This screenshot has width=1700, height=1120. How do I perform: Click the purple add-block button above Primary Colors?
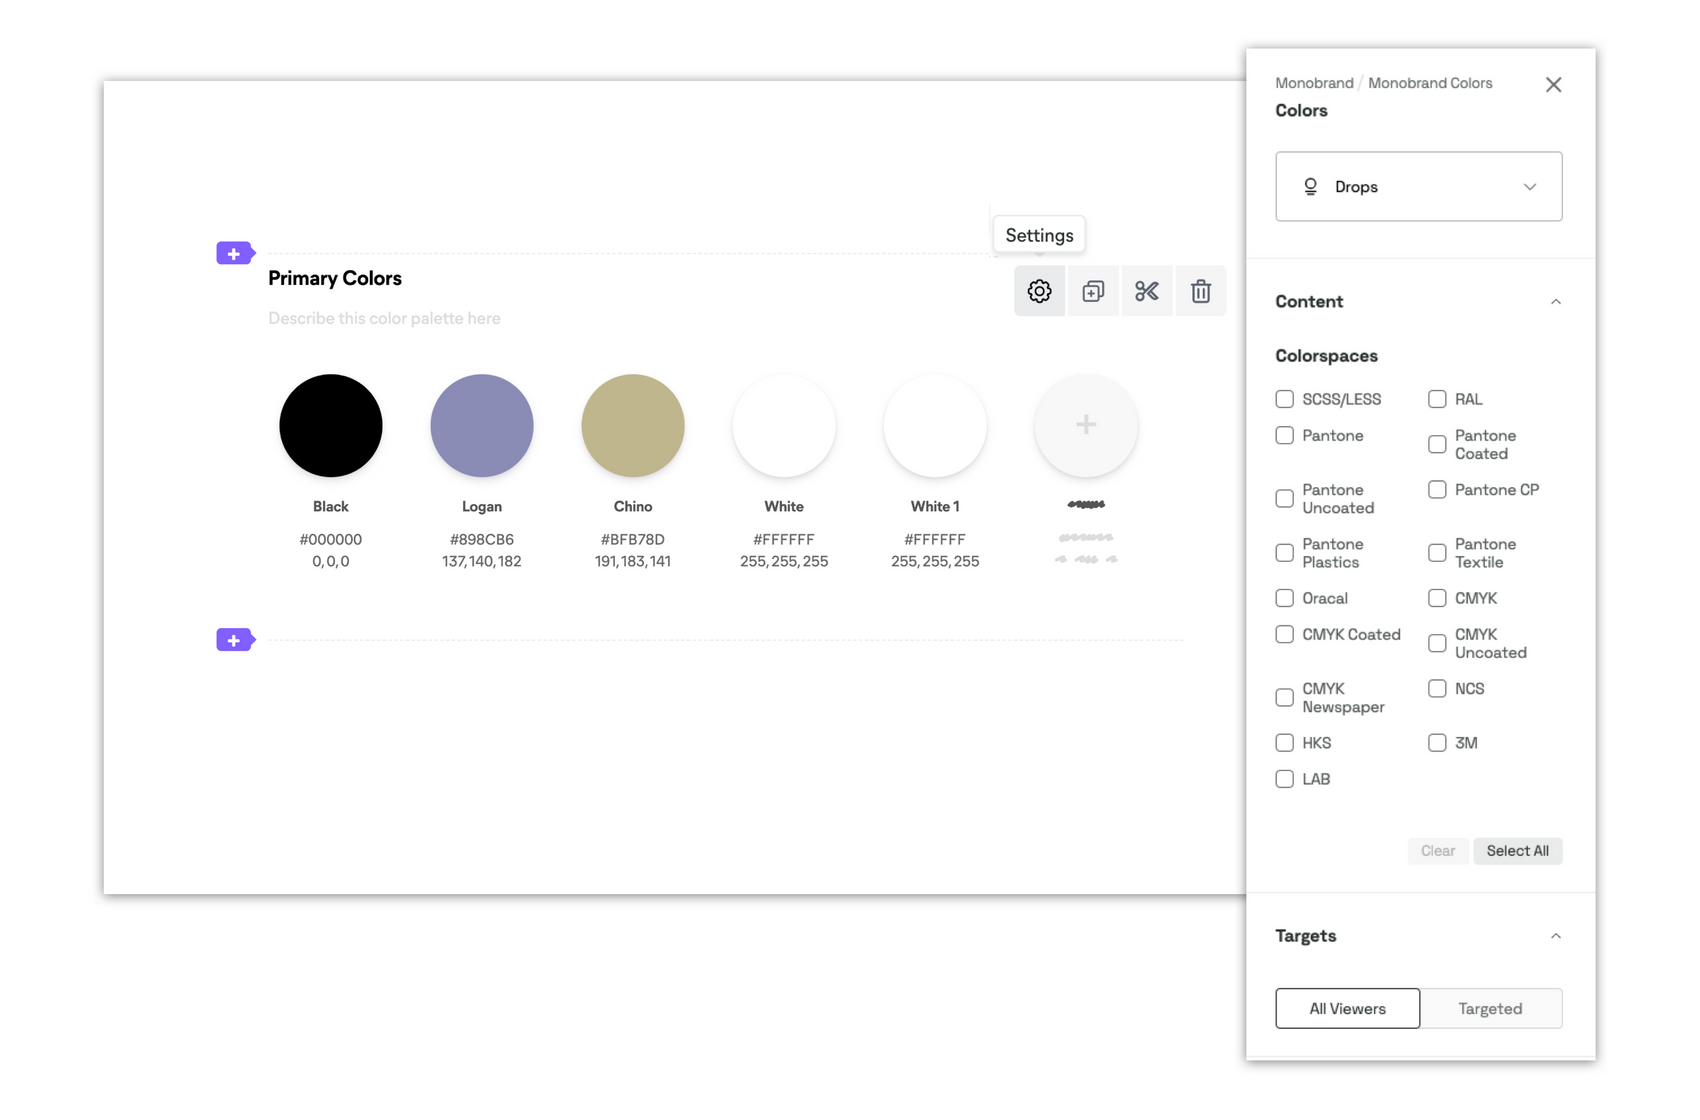click(x=235, y=253)
